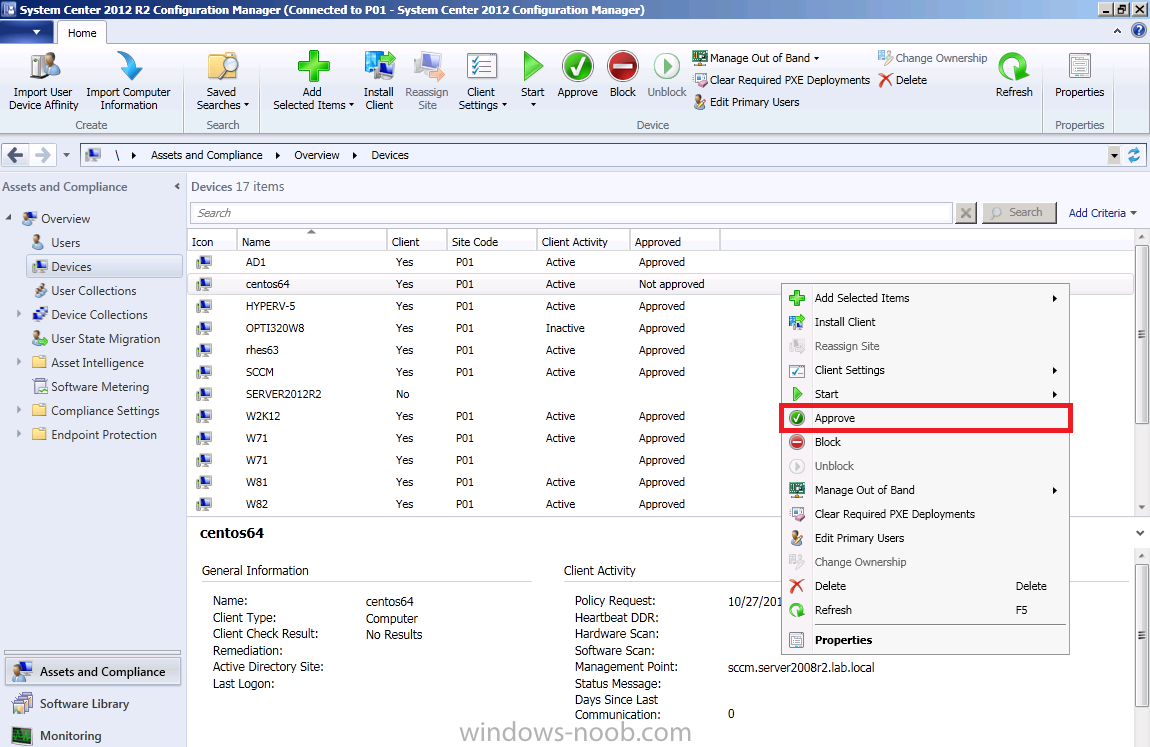The height and width of the screenshot is (747, 1150).
Task: Click the navigation Forward arrow
Action: pos(43,155)
